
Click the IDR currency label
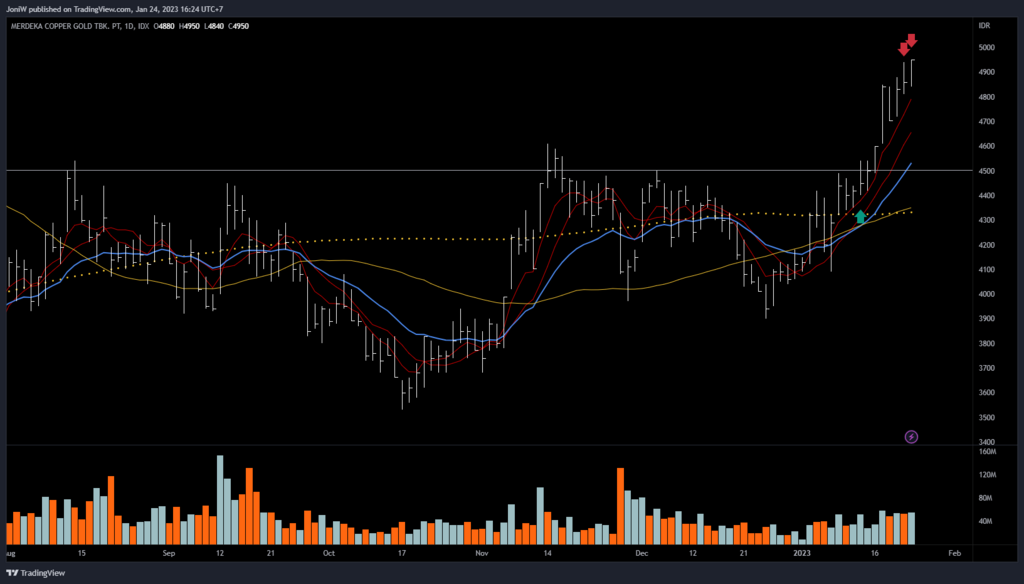pyautogui.click(x=985, y=25)
